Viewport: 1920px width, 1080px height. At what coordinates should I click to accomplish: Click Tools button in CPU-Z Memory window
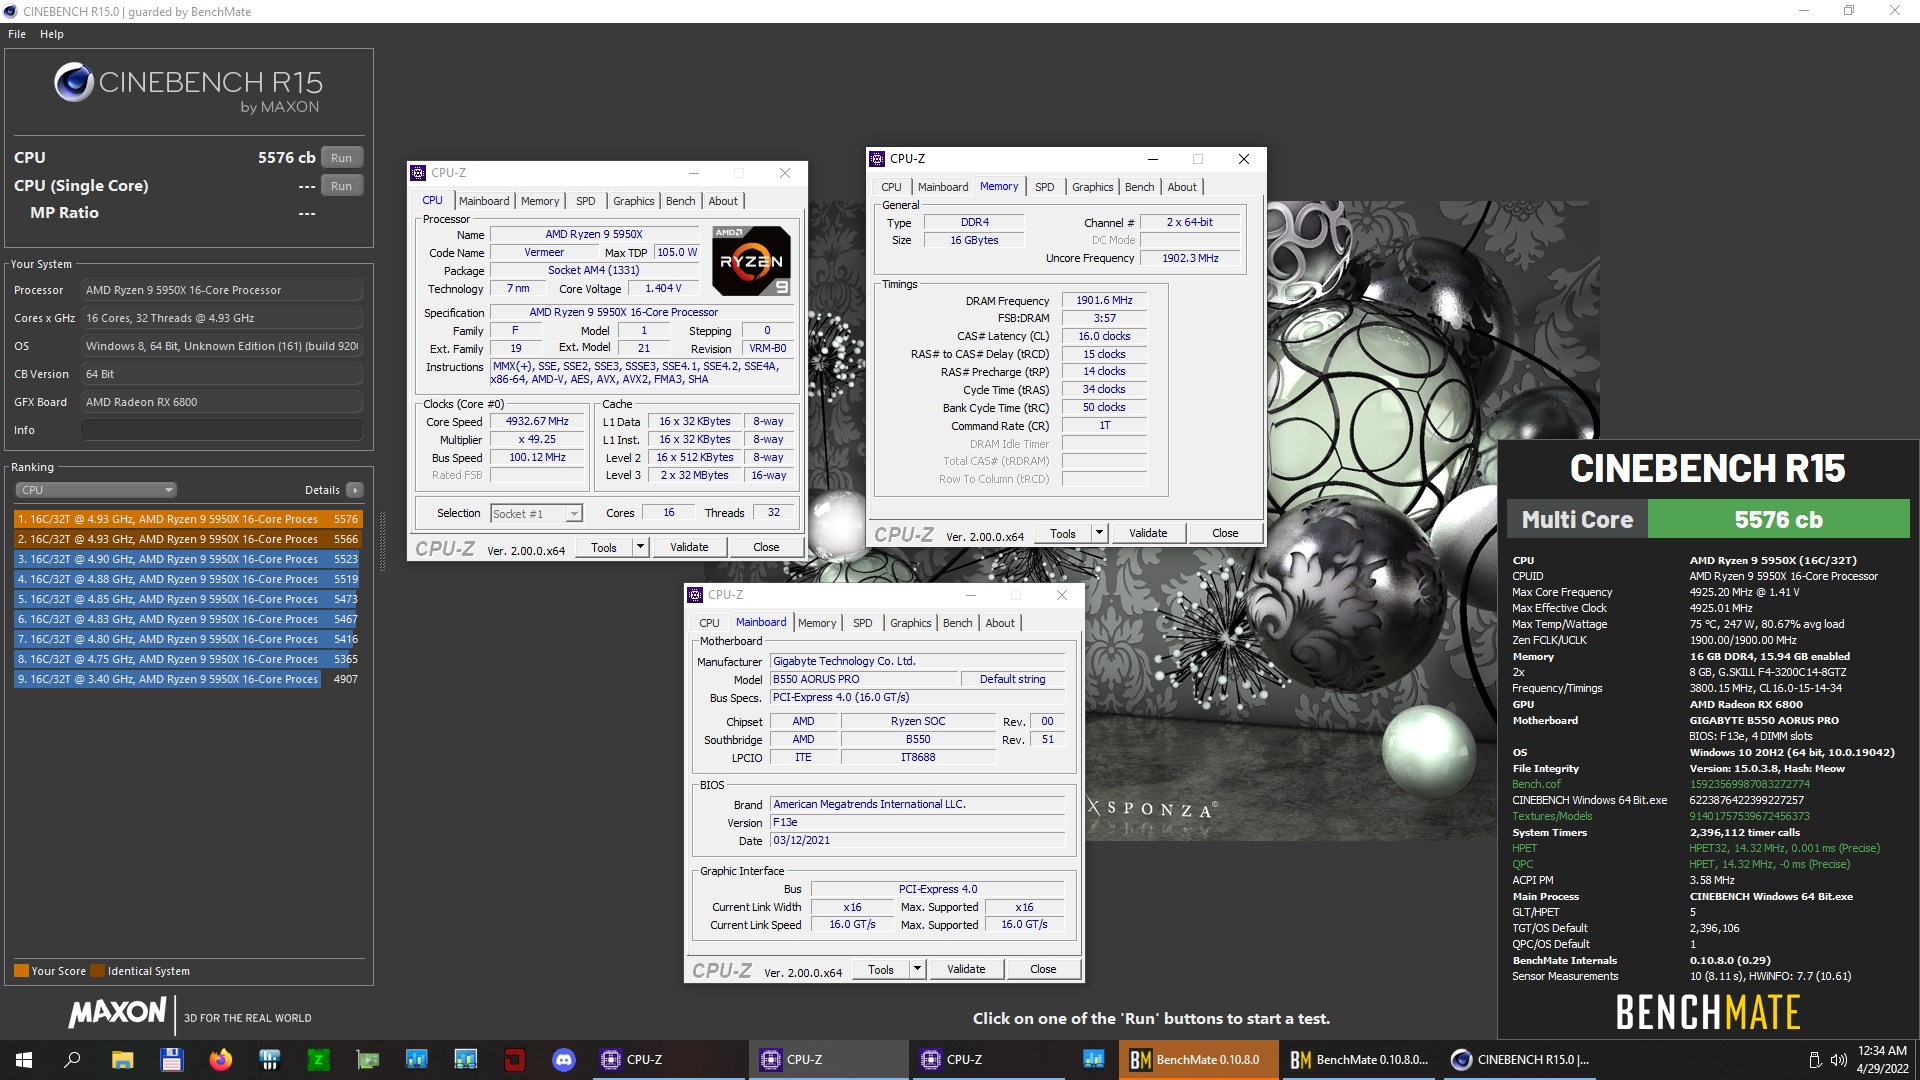coord(1063,533)
